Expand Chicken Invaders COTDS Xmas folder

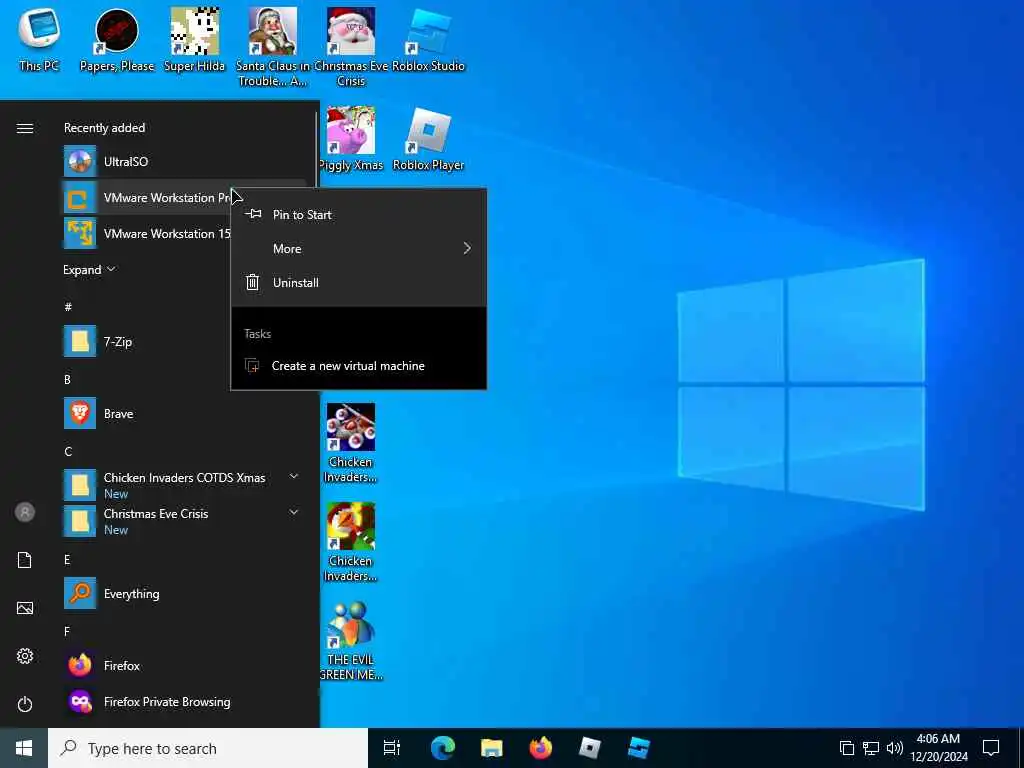294,477
